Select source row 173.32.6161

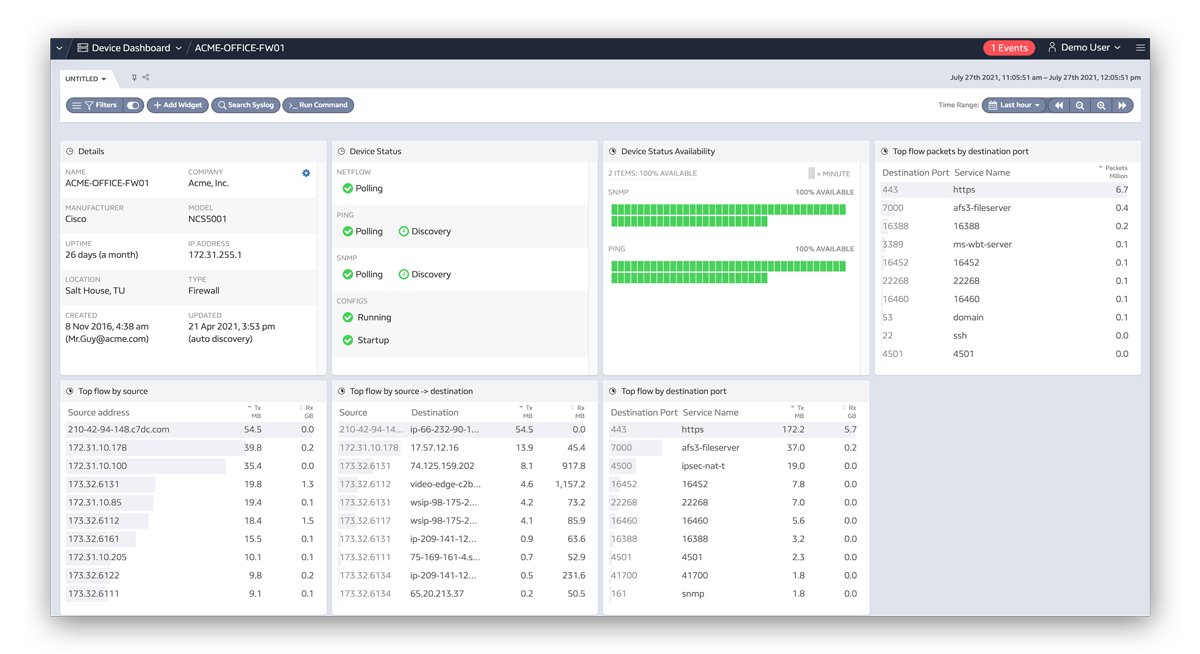tap(191, 539)
